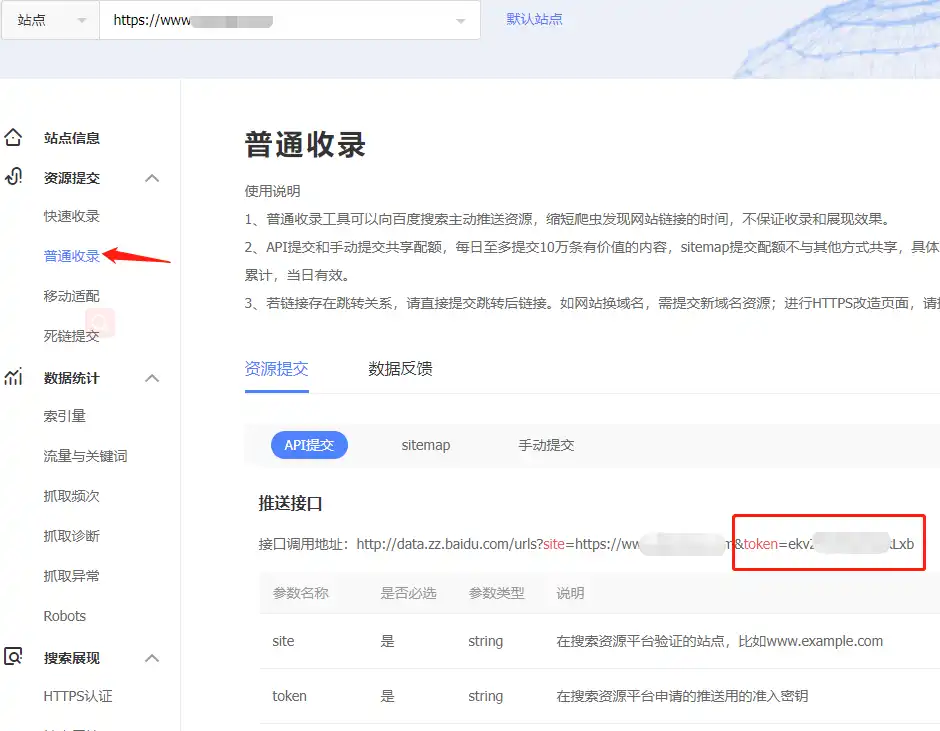Open 站点信息 in the sidebar
Viewport: 940px width, 731px height.
pos(72,138)
